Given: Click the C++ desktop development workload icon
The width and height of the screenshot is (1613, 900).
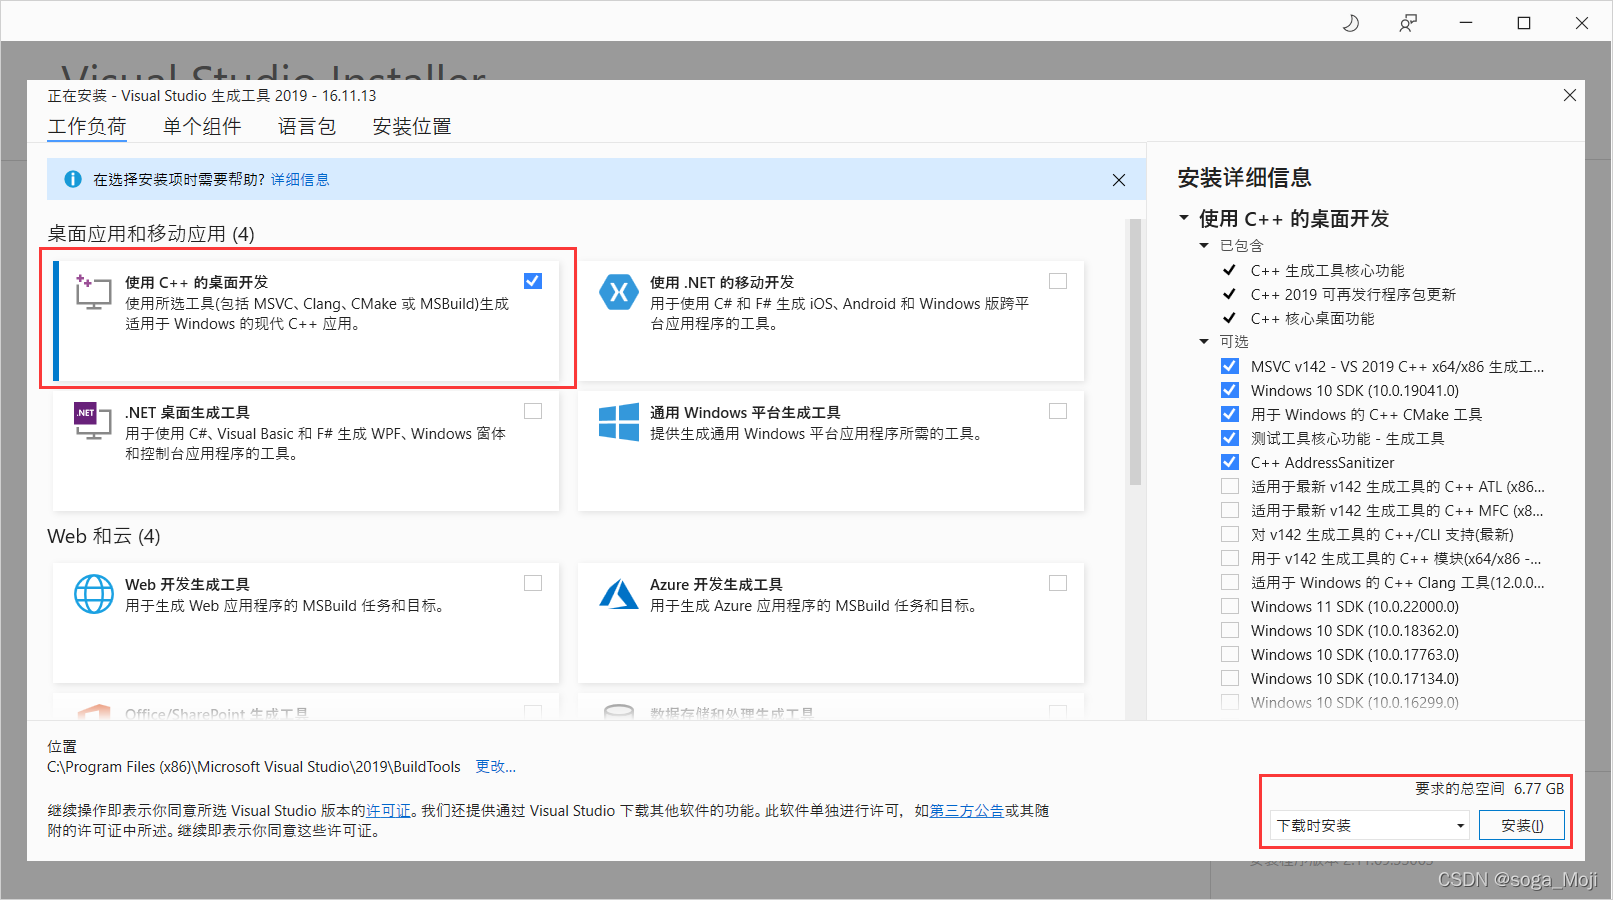Looking at the screenshot, I should pos(93,291).
